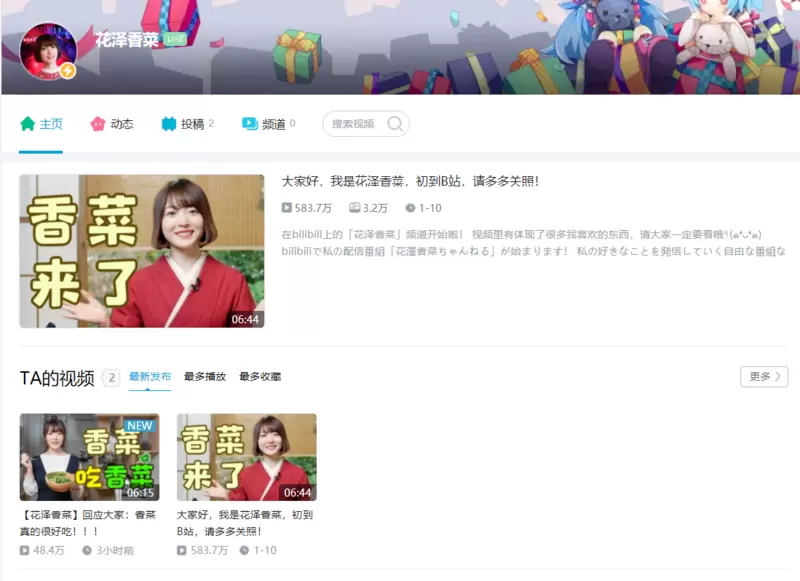Sort videos by 最多收藏
This screenshot has width=800, height=581.
(x=260, y=376)
